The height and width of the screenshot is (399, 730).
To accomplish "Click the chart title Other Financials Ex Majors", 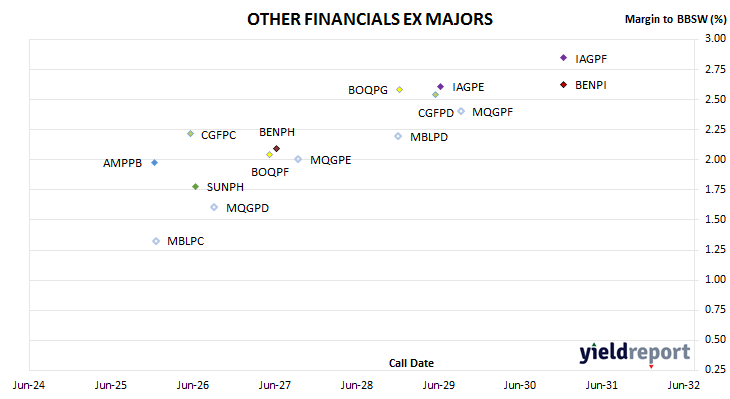I will 370,19.
